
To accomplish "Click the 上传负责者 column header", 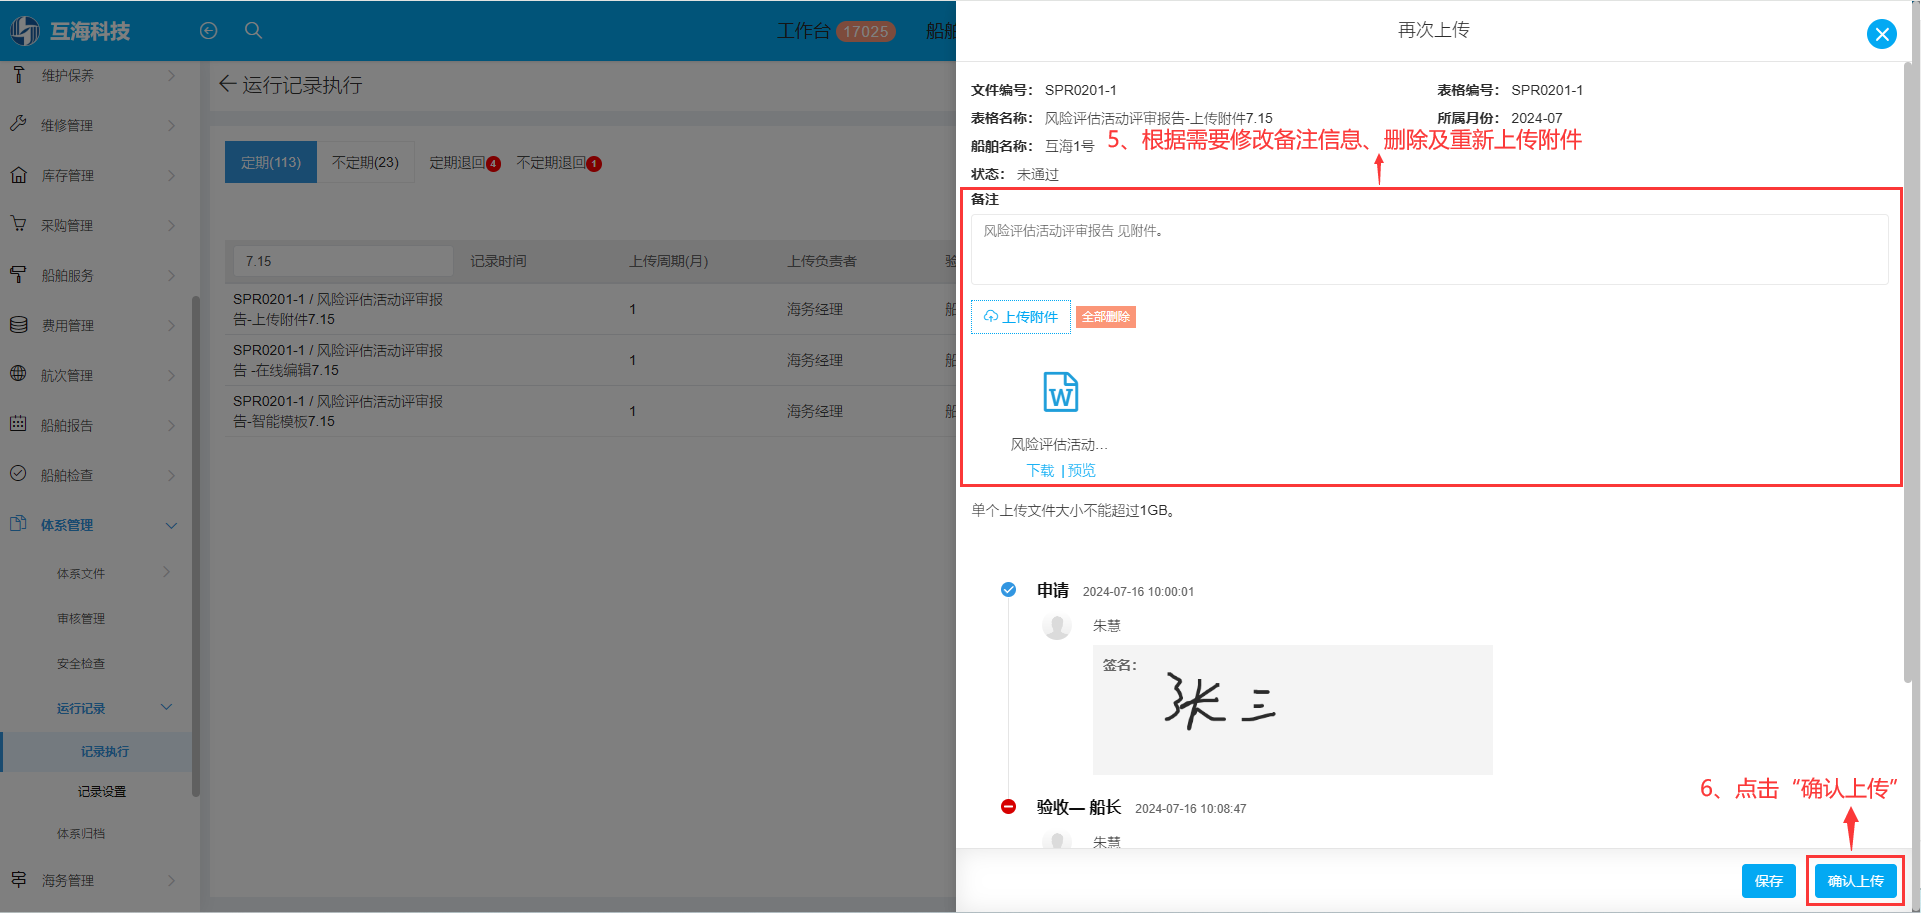I will (821, 261).
